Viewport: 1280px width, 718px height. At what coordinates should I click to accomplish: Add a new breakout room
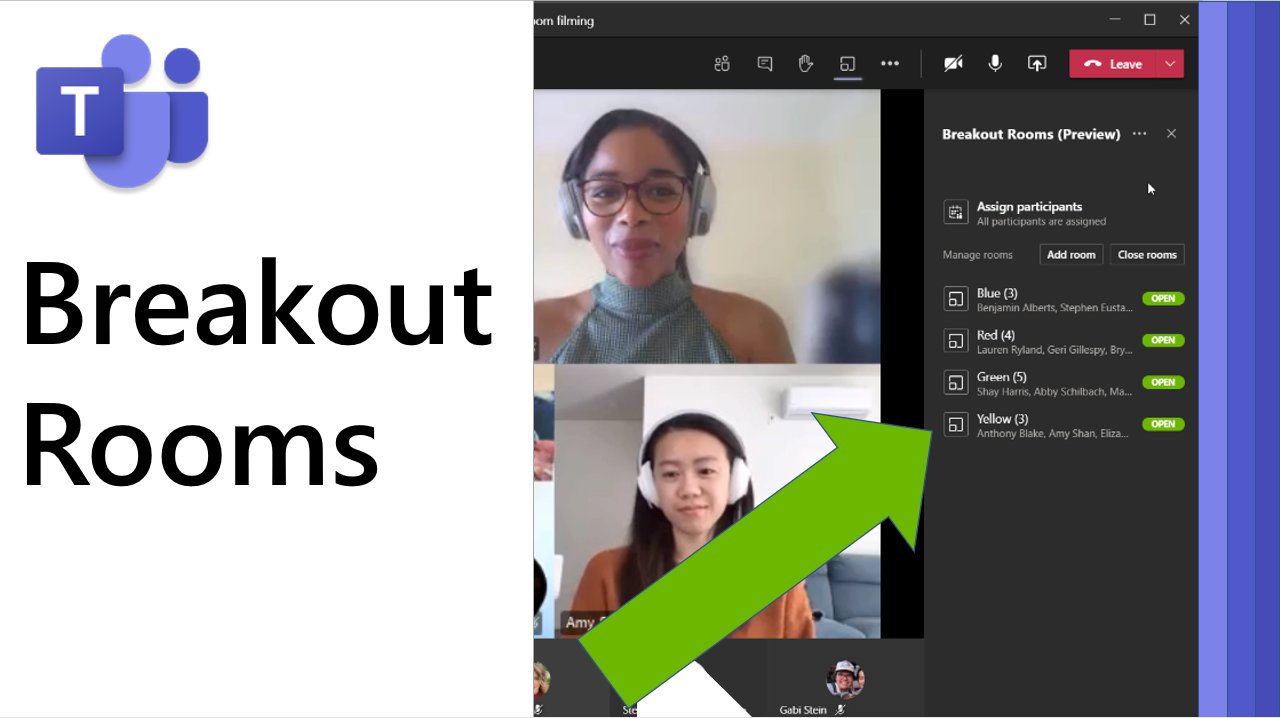(x=1071, y=255)
